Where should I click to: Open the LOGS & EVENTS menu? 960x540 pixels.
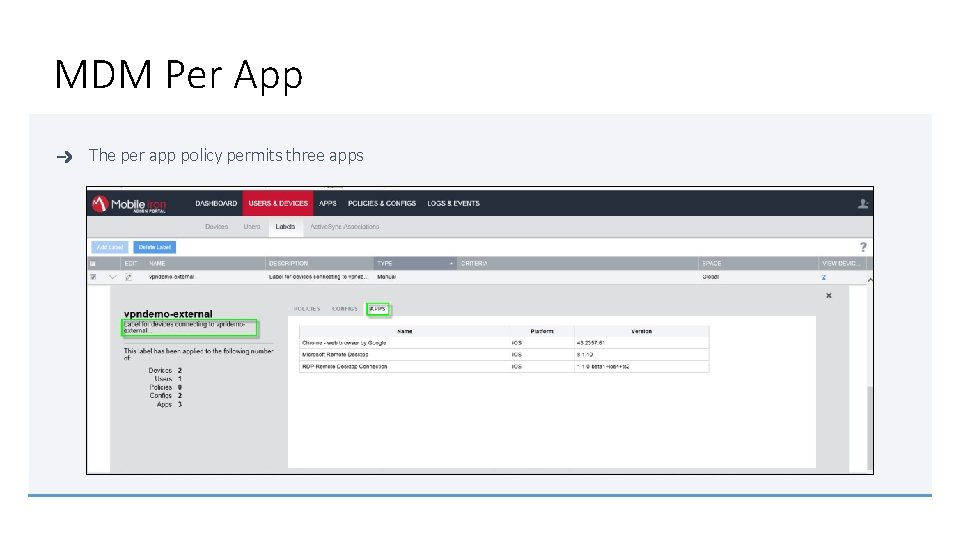tap(454, 203)
